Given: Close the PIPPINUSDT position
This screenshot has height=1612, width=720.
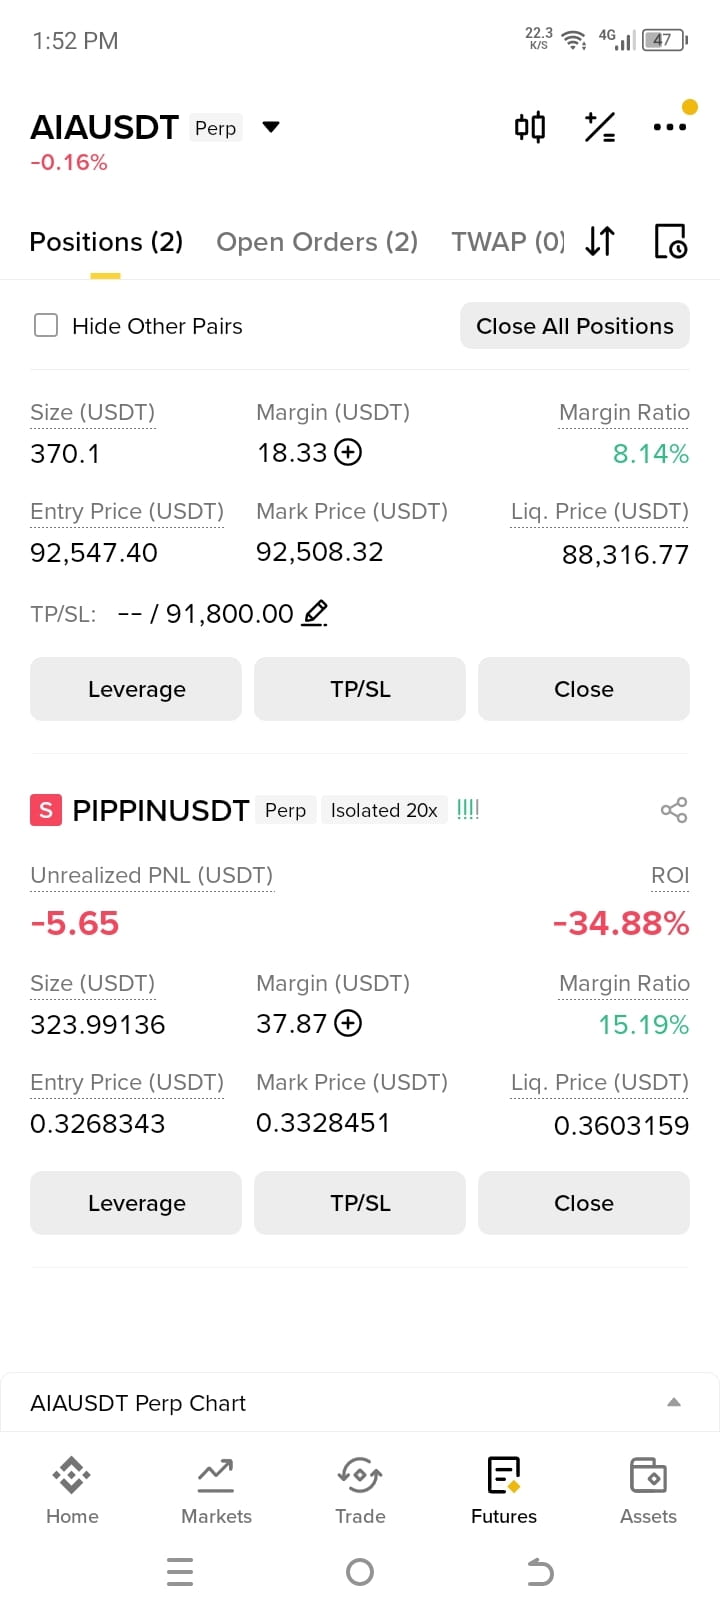Looking at the screenshot, I should (584, 1203).
